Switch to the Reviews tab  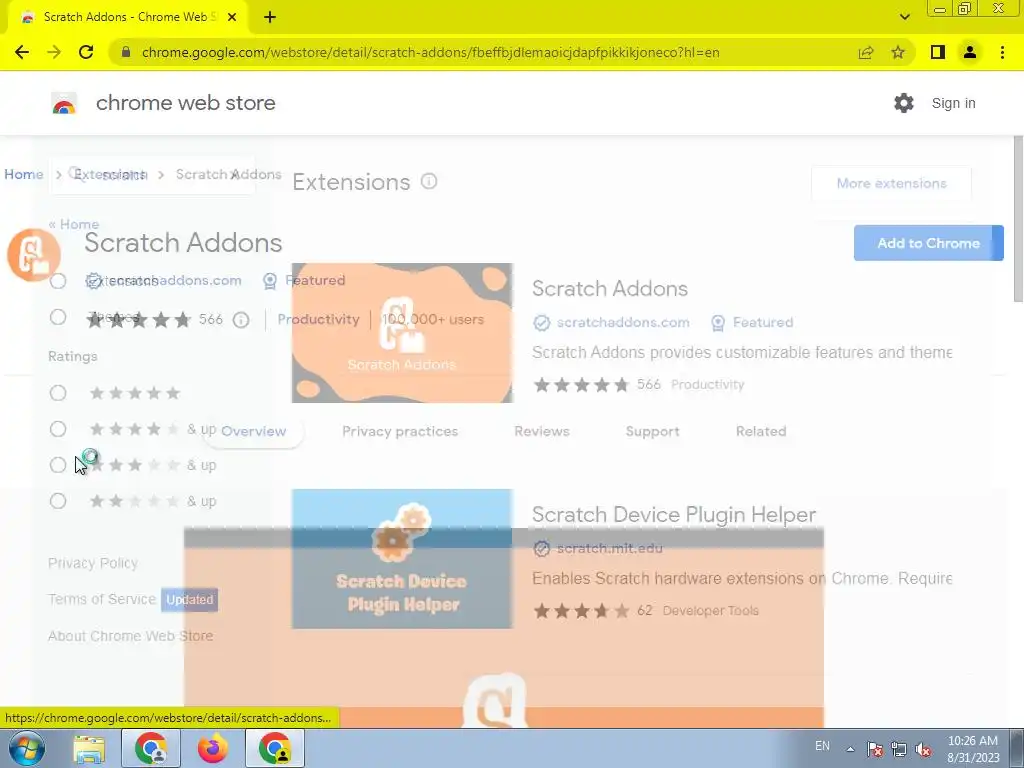(x=541, y=431)
